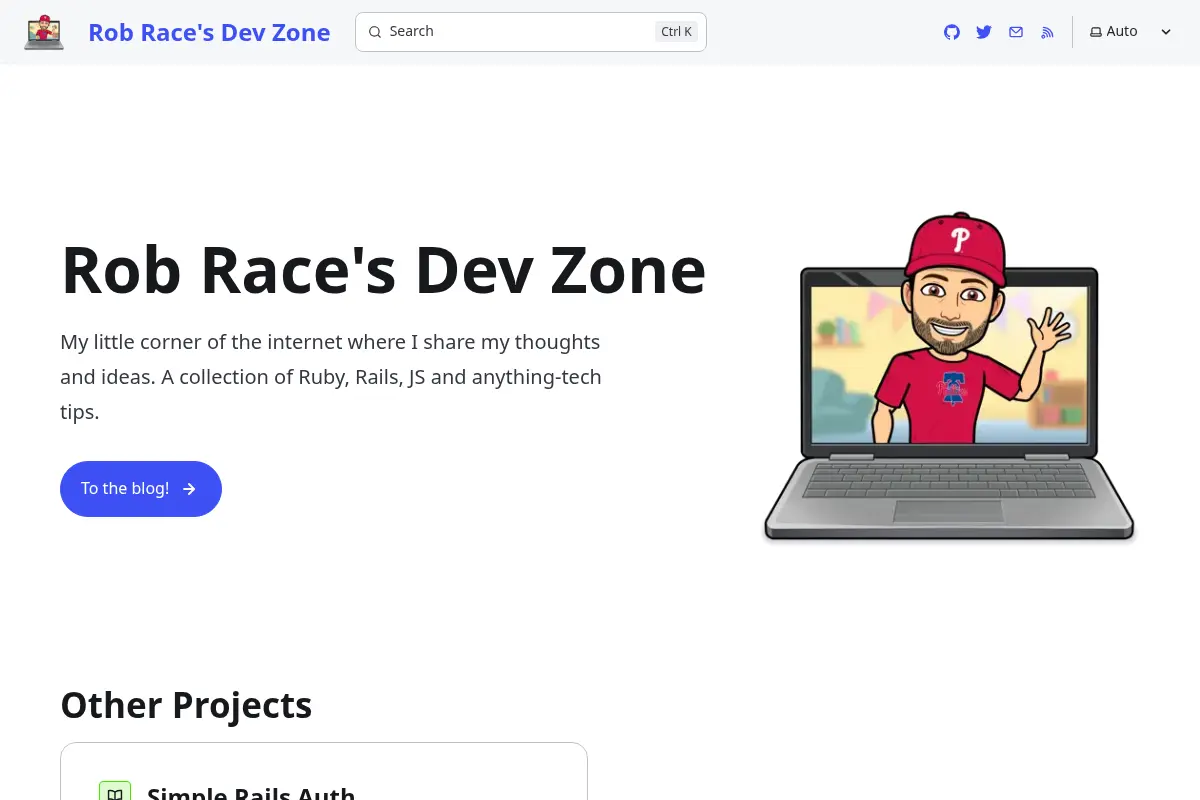Focus the Search input field
Image resolution: width=1200 pixels, height=800 pixels.
point(531,32)
